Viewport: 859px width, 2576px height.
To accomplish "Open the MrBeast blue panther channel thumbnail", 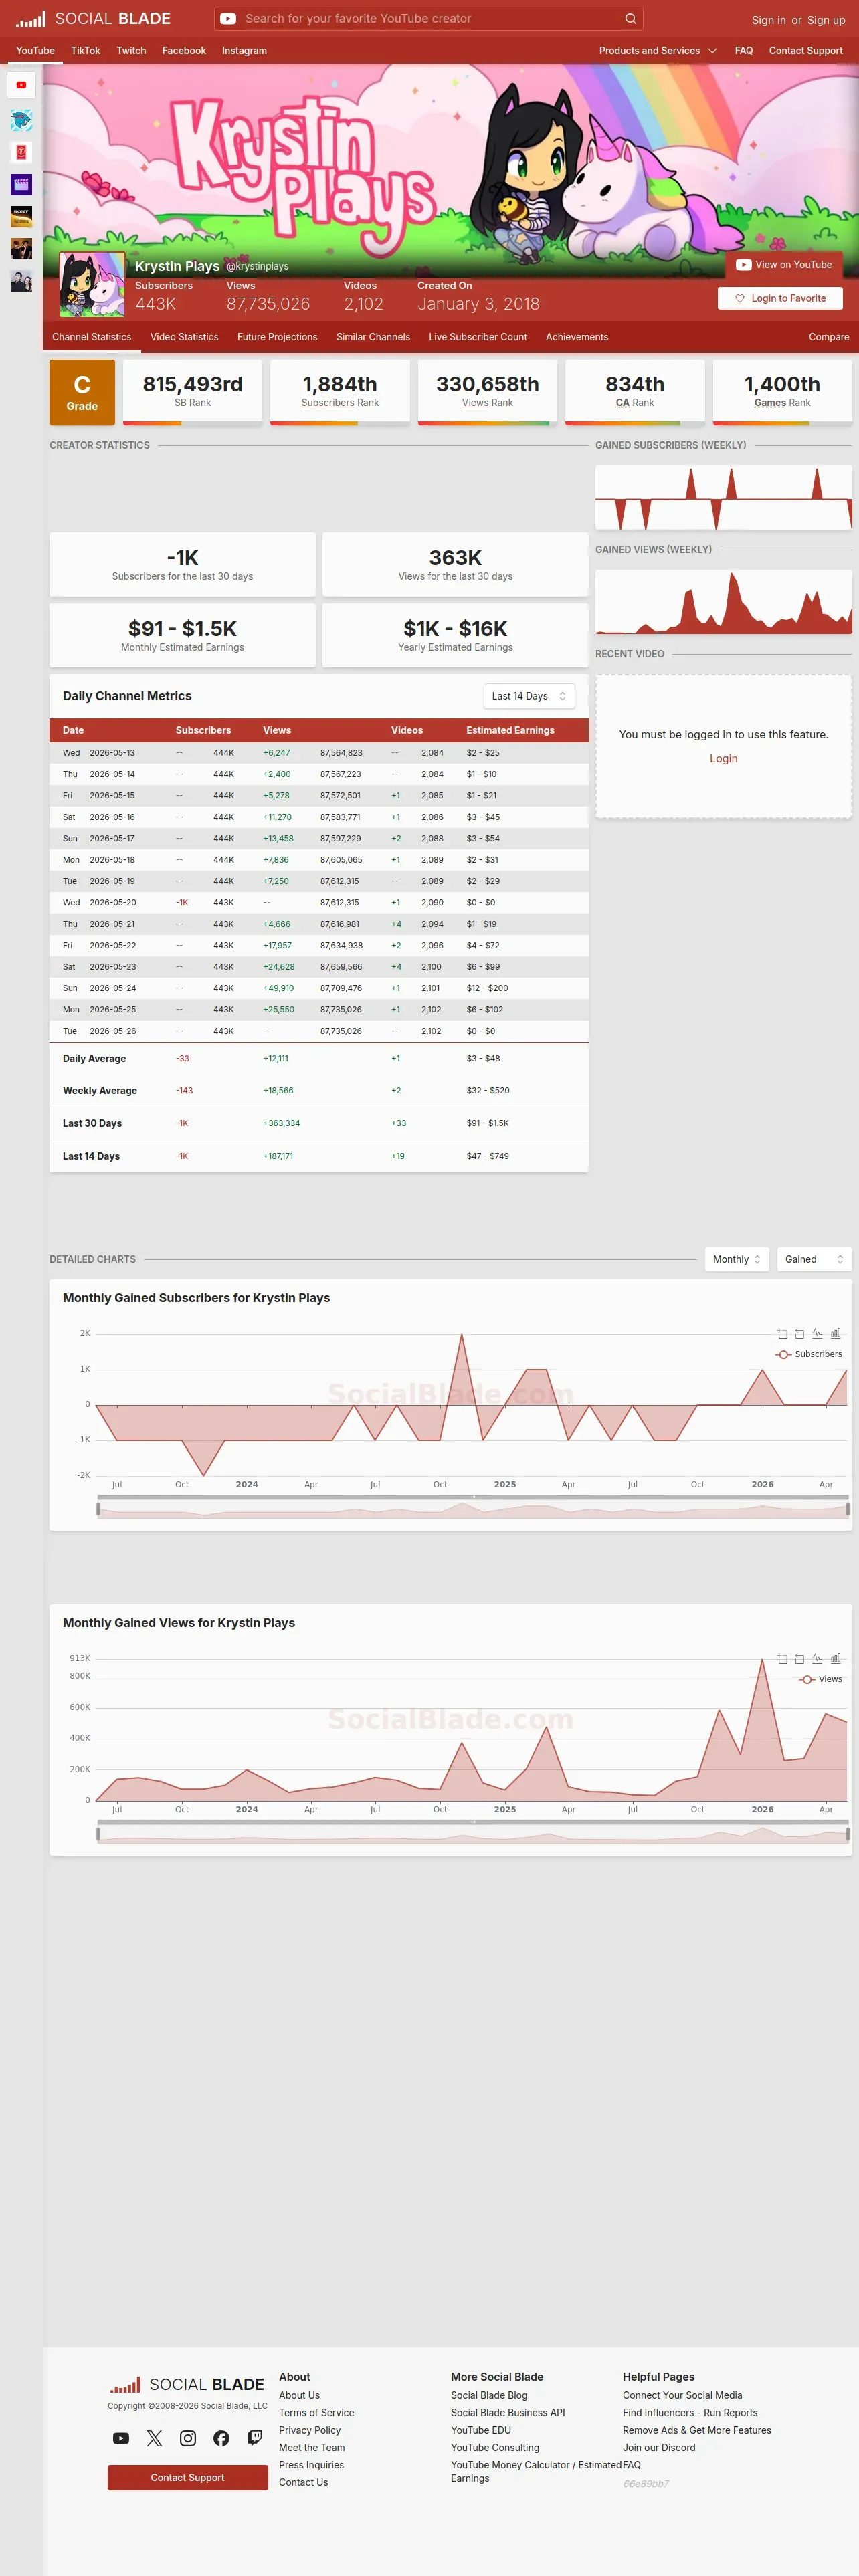I will (21, 120).
